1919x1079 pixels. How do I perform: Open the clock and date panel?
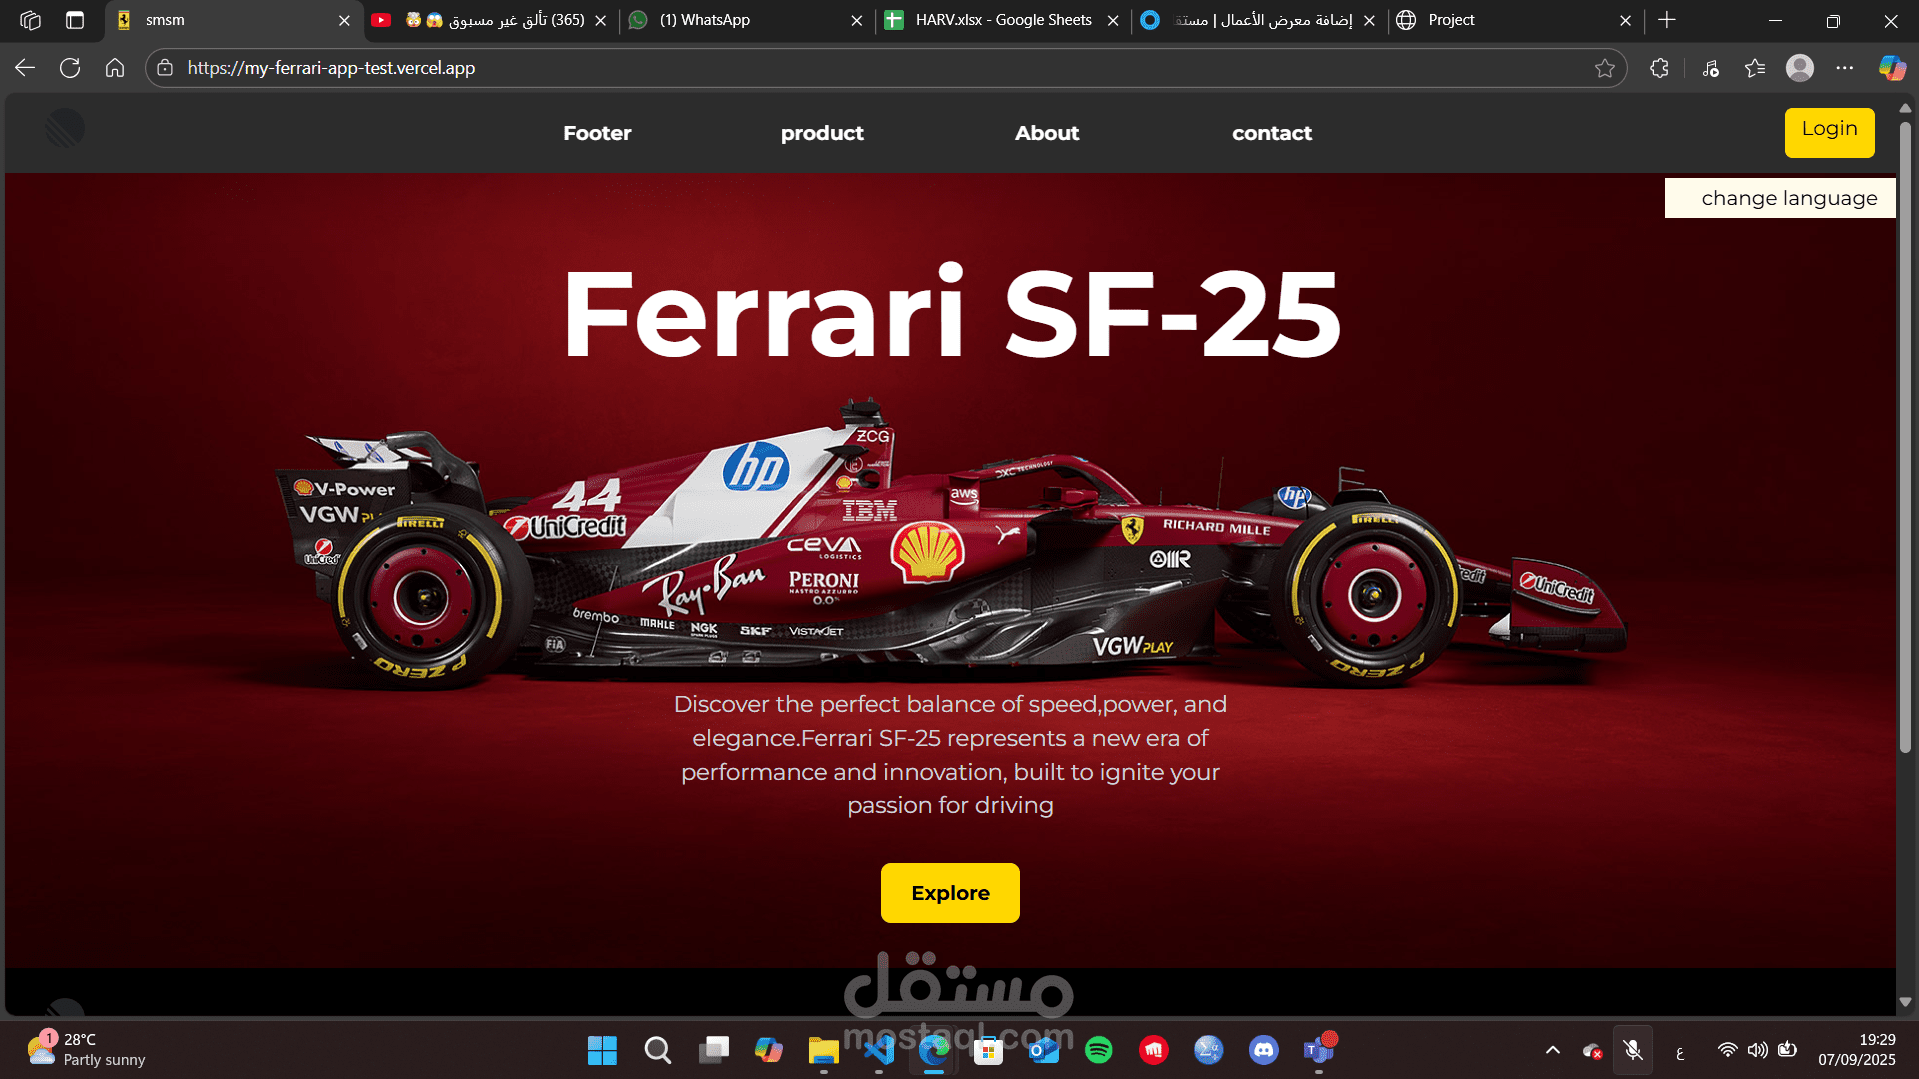click(1856, 1050)
